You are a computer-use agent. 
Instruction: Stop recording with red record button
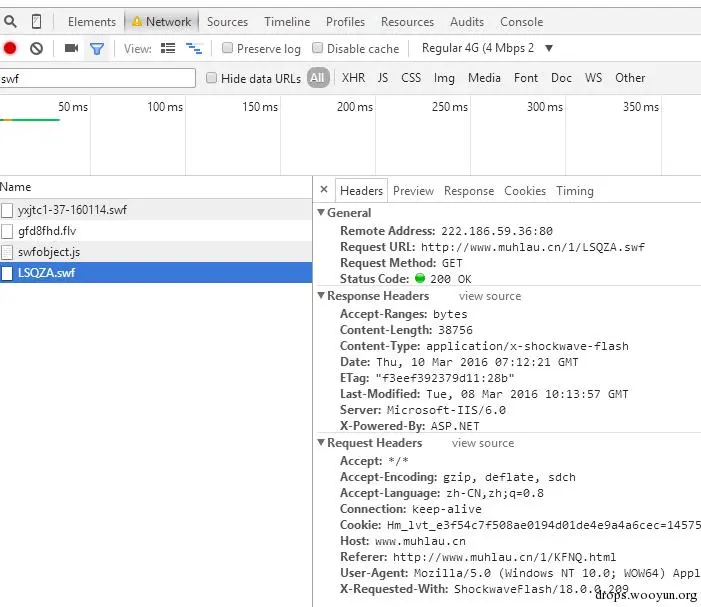[x=10, y=48]
